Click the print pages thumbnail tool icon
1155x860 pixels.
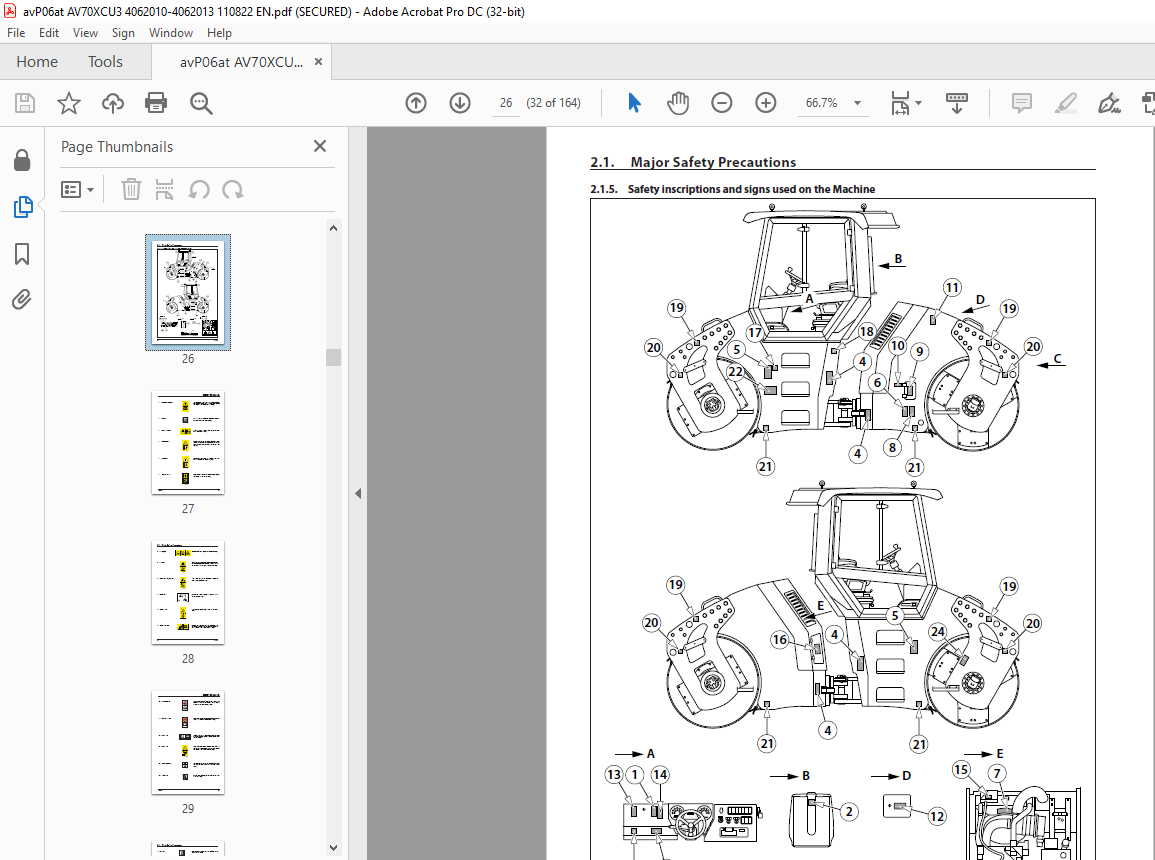pos(164,189)
